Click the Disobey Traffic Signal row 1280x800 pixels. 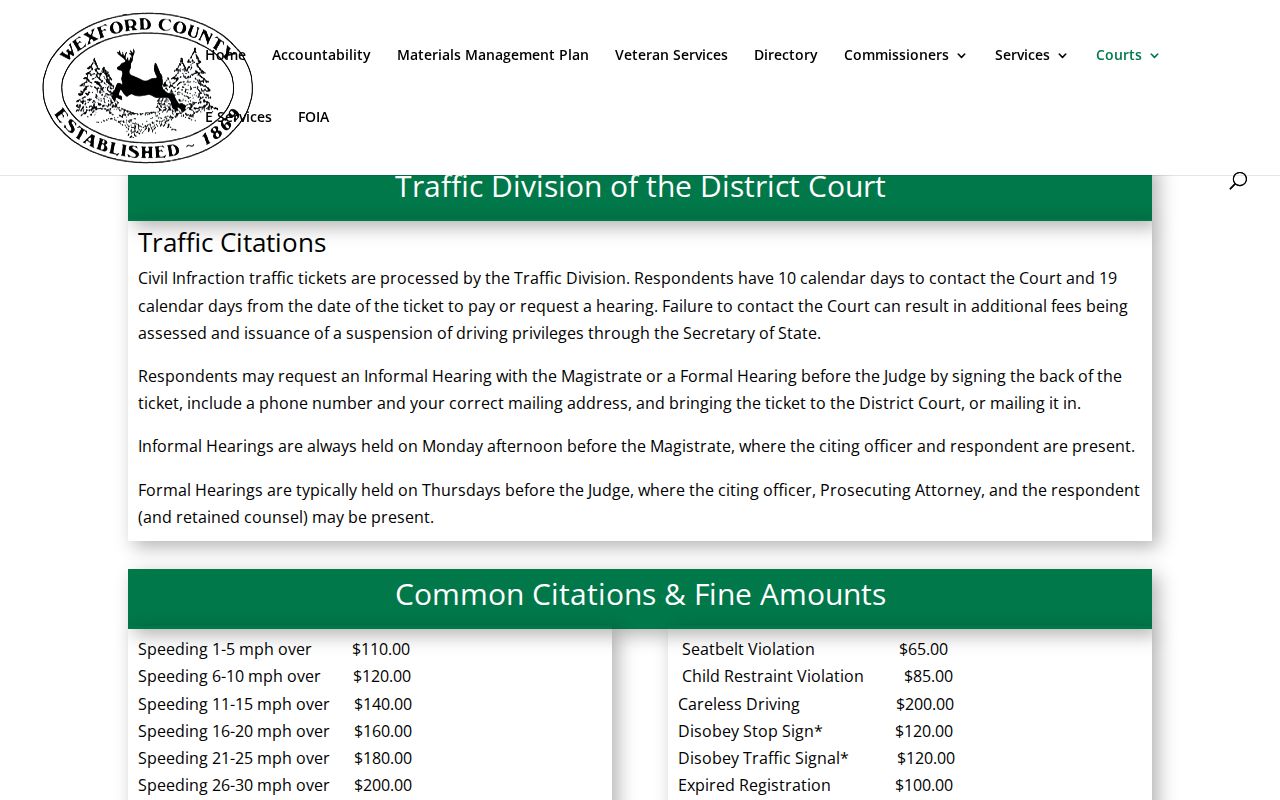point(816,758)
